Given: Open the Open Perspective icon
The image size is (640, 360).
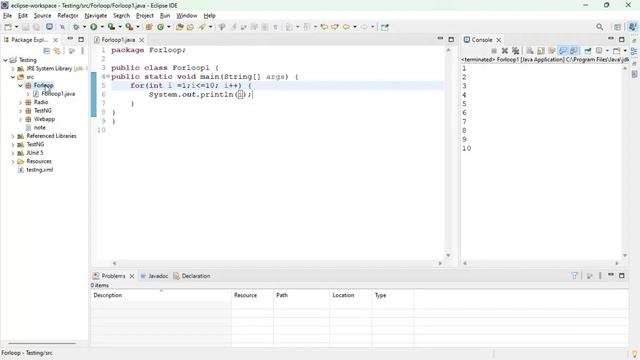Looking at the screenshot, I should click(x=618, y=27).
